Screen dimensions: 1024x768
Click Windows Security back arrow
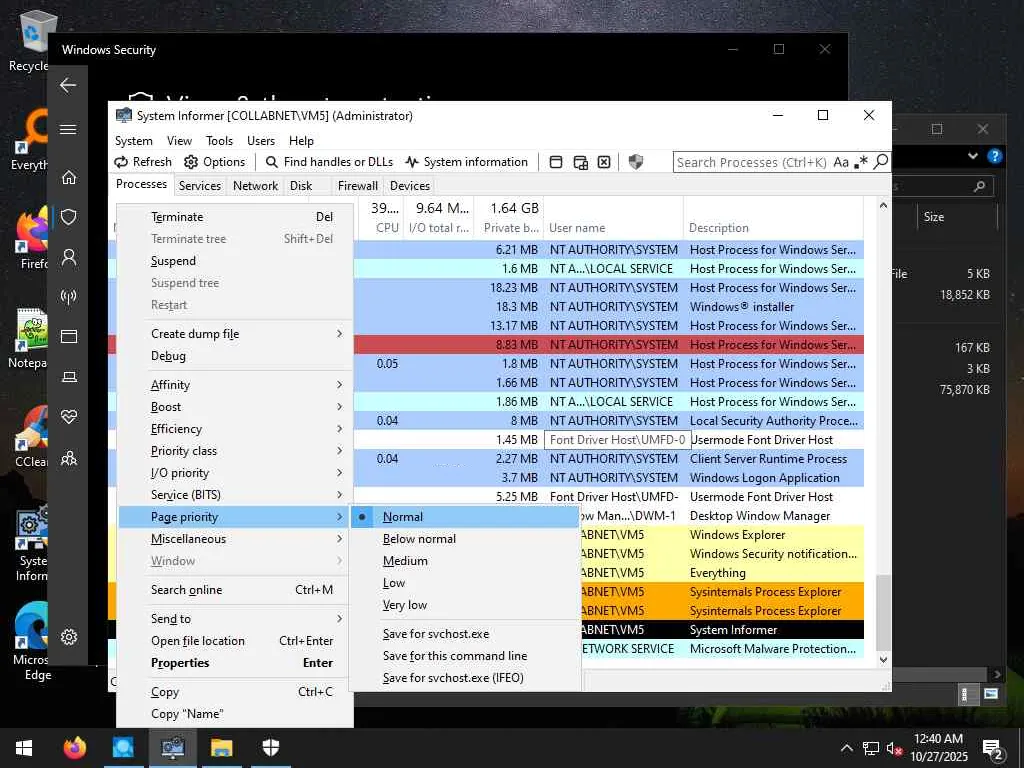click(68, 85)
